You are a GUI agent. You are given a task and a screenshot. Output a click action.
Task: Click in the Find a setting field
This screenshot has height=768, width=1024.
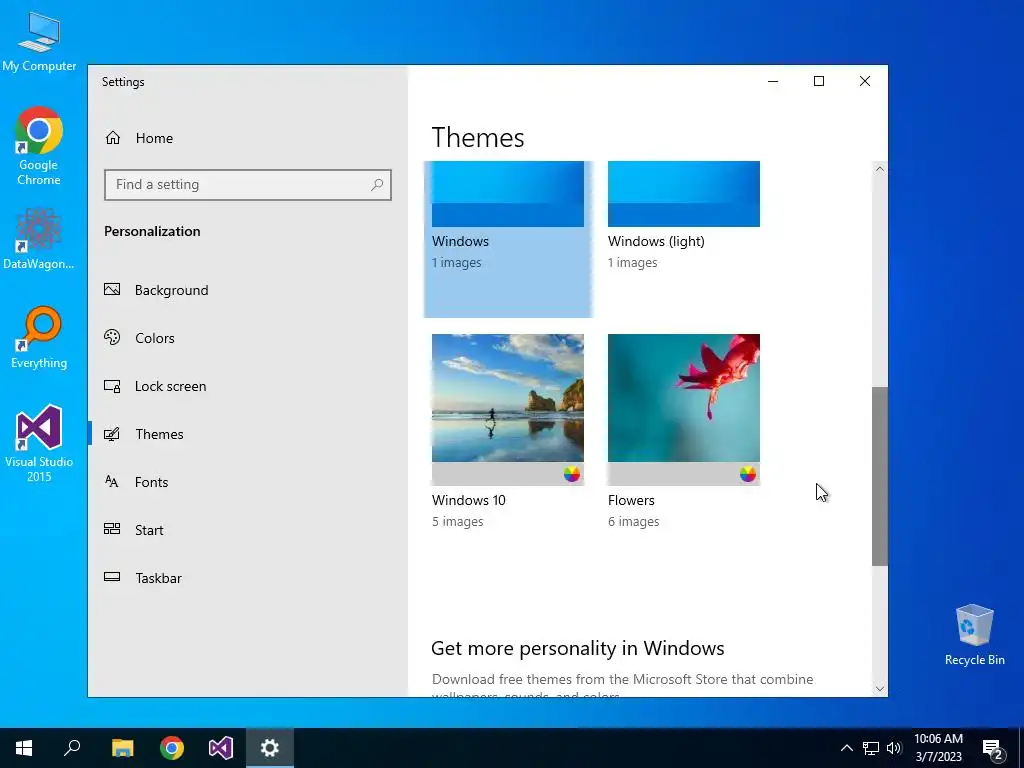coord(248,185)
